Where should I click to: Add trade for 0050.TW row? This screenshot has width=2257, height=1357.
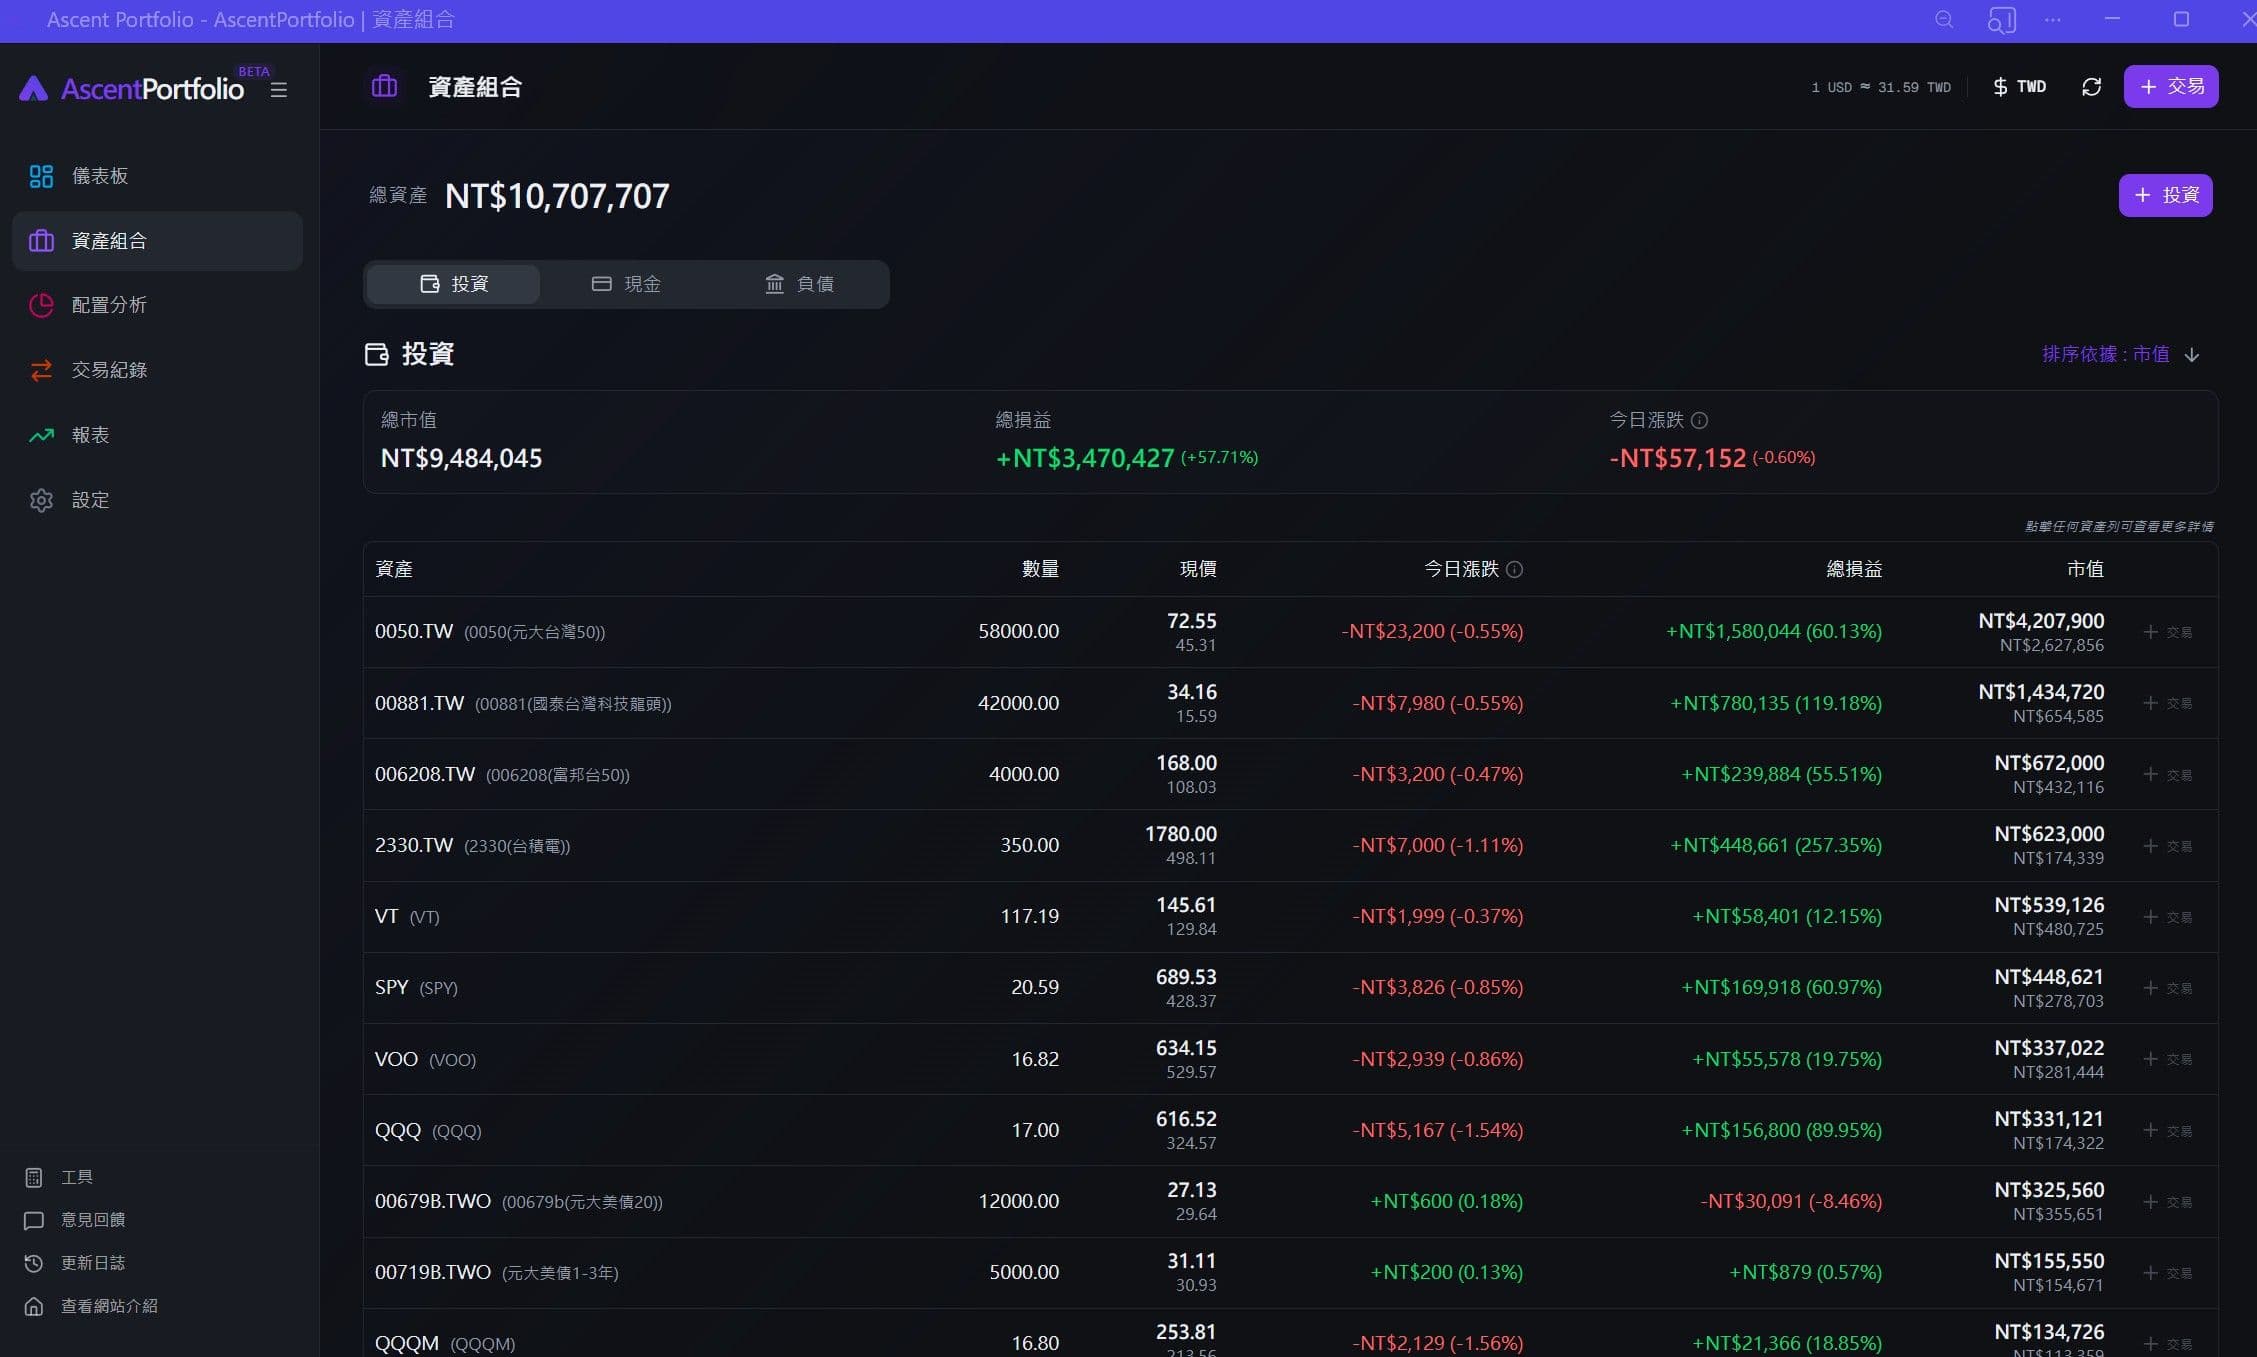(x=2167, y=632)
